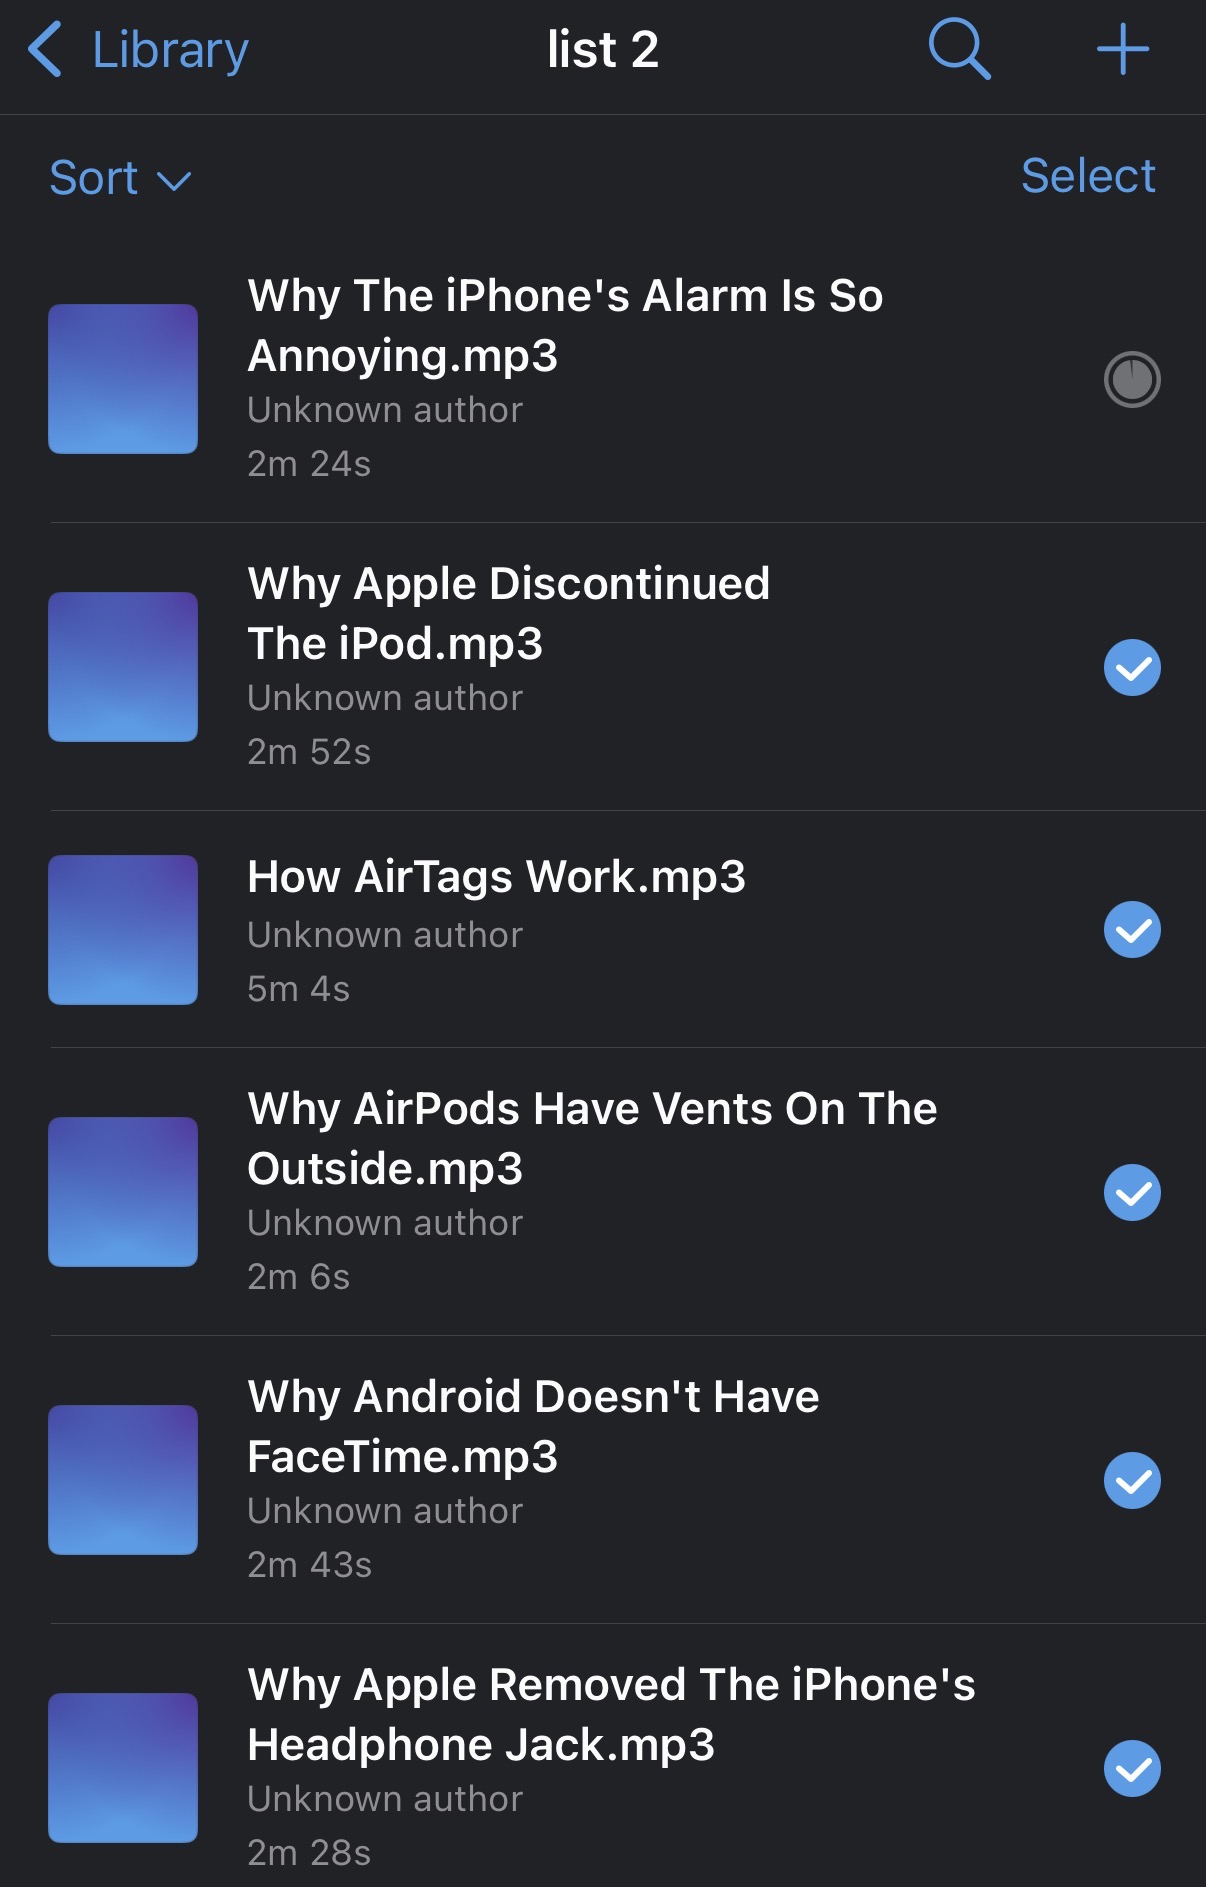Tap the 2m 24s duration text

point(309,464)
